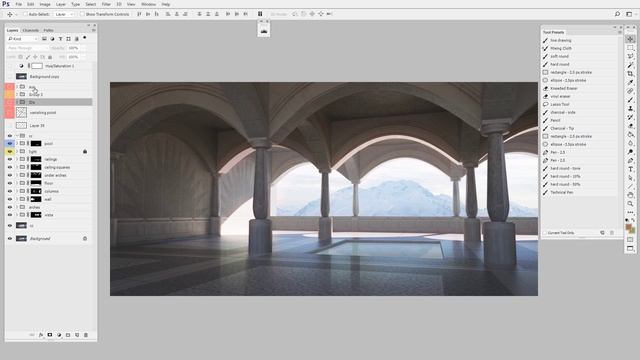Delete layer using the trash icon

(86, 335)
